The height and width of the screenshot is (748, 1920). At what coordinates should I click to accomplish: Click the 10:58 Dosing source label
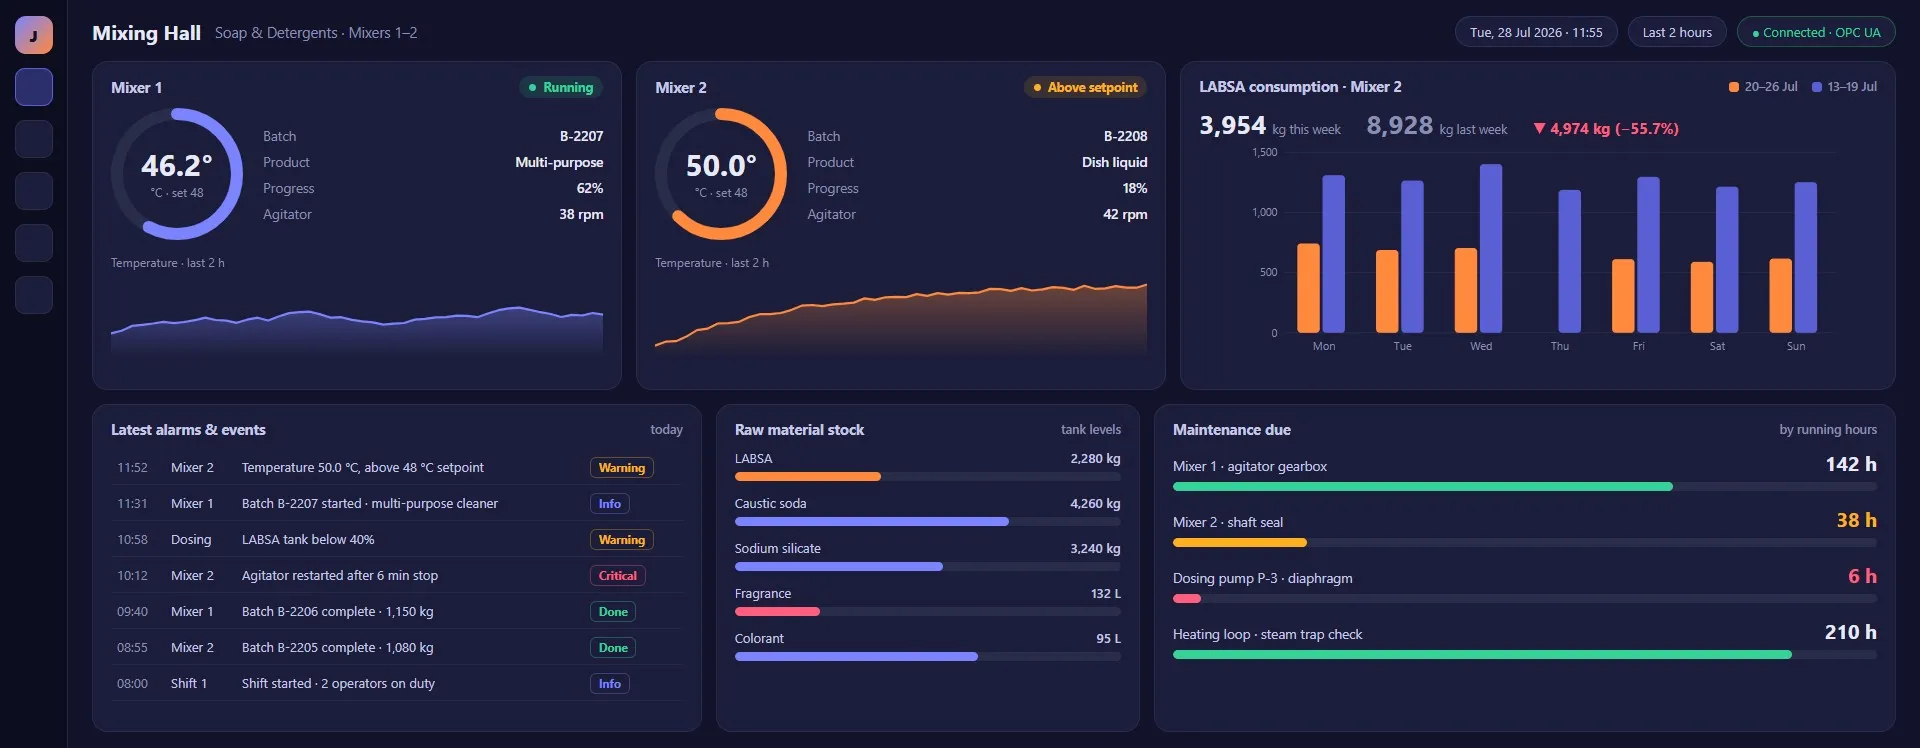tap(191, 540)
